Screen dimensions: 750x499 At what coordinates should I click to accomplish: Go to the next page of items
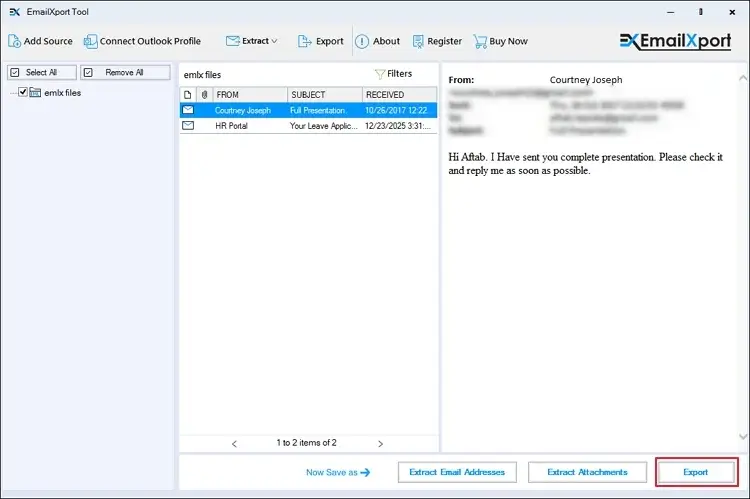380,444
